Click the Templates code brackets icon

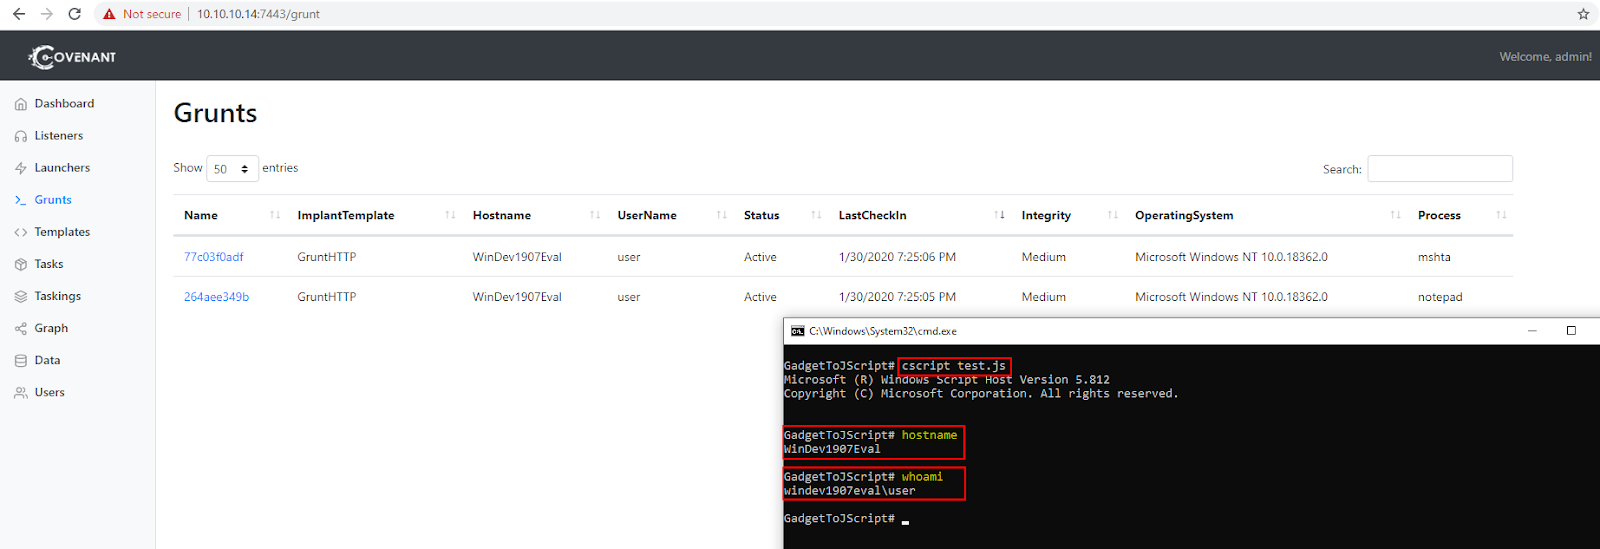coord(21,232)
